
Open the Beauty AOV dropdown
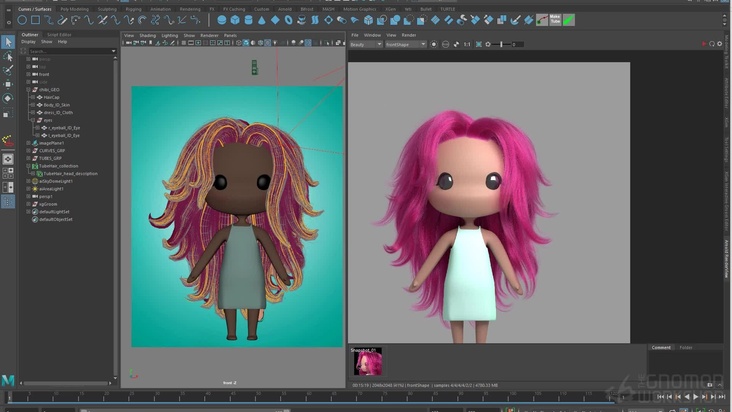click(365, 44)
